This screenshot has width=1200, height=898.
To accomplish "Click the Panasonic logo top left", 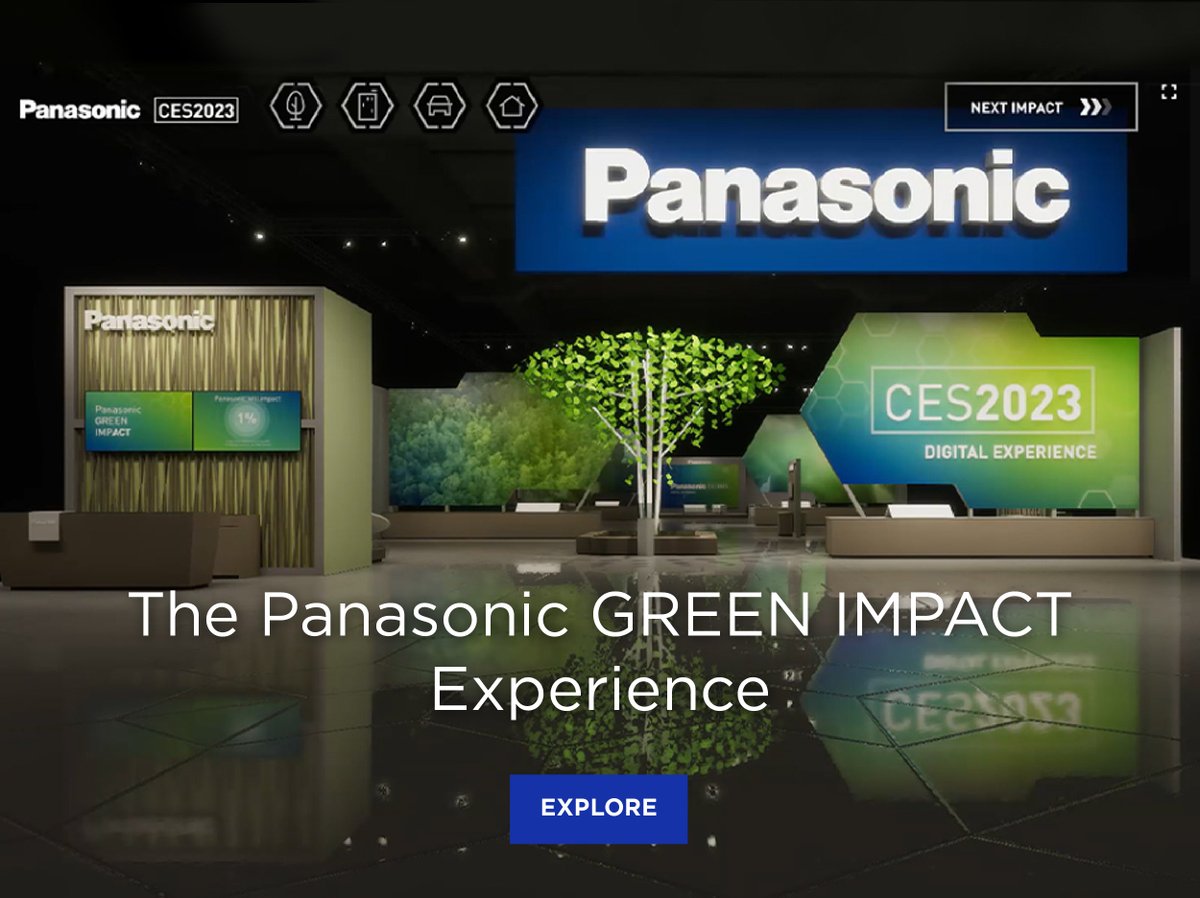I will pos(80,110).
